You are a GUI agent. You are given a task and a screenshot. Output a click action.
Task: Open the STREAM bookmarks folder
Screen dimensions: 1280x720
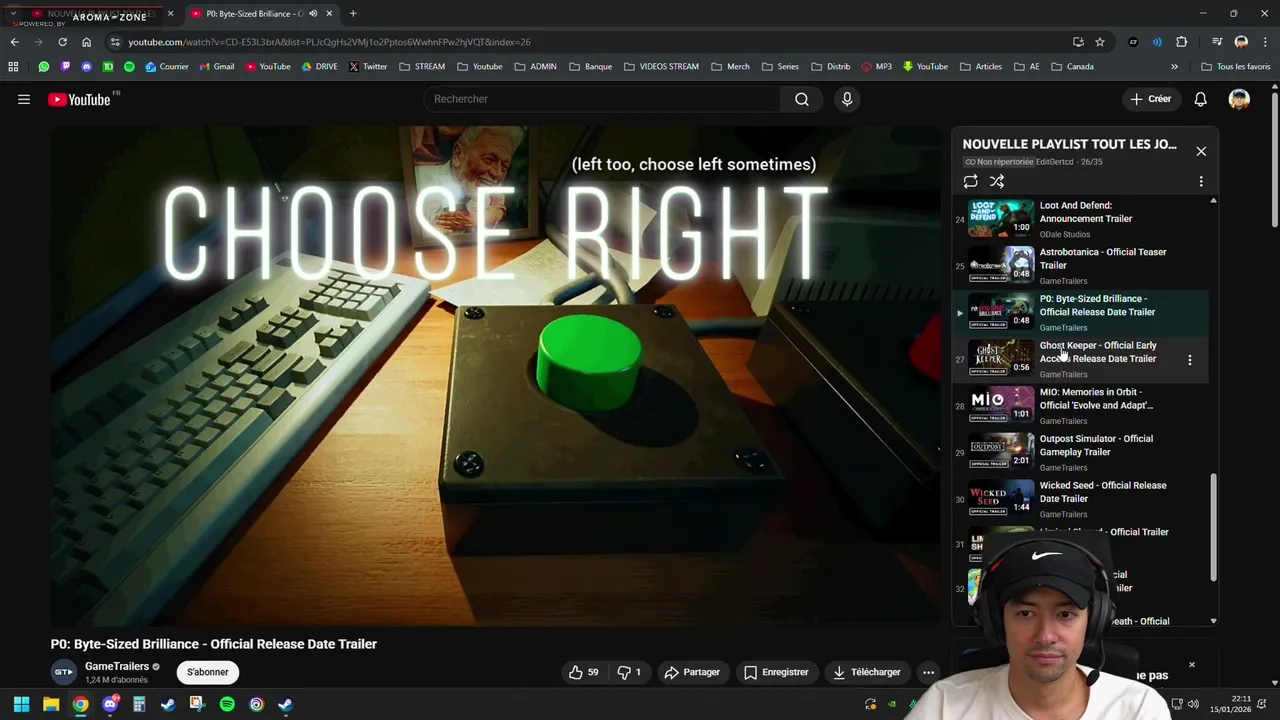click(422, 67)
